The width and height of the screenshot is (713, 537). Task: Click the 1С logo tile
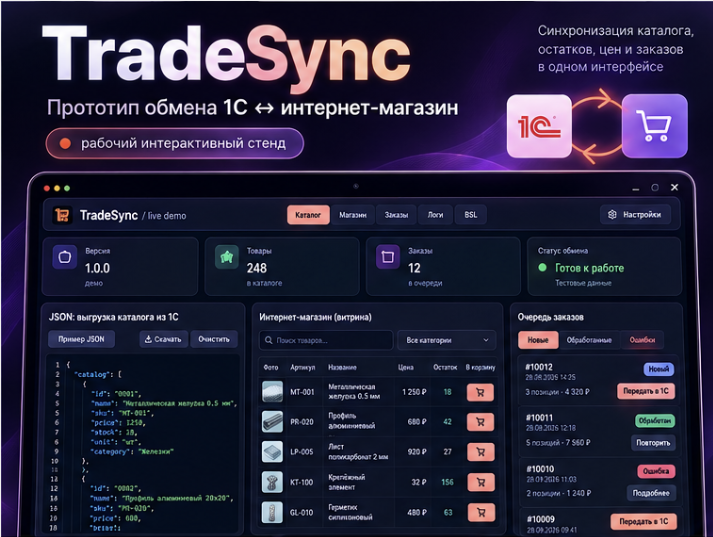point(539,126)
